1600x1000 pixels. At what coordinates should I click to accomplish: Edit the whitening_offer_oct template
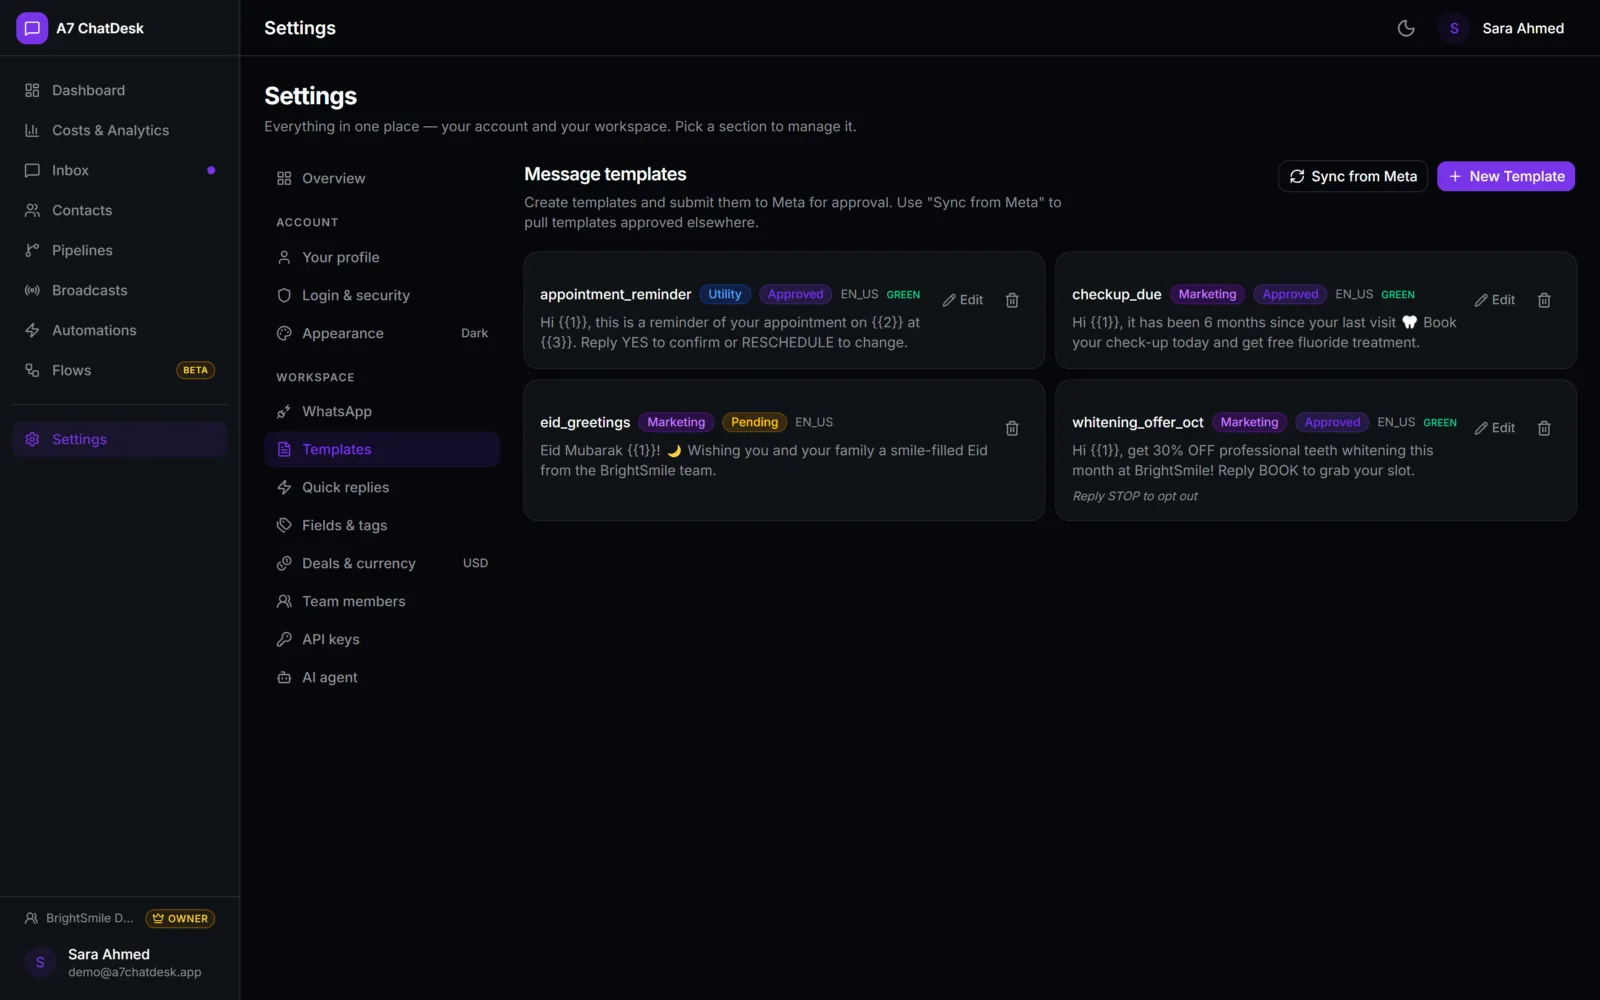click(1495, 428)
